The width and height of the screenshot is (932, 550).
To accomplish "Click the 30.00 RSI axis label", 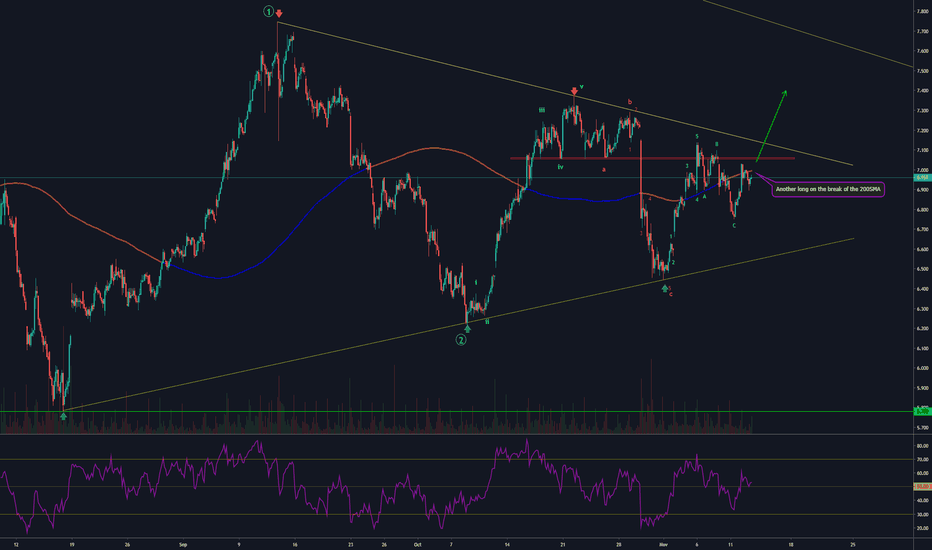I will pos(923,514).
